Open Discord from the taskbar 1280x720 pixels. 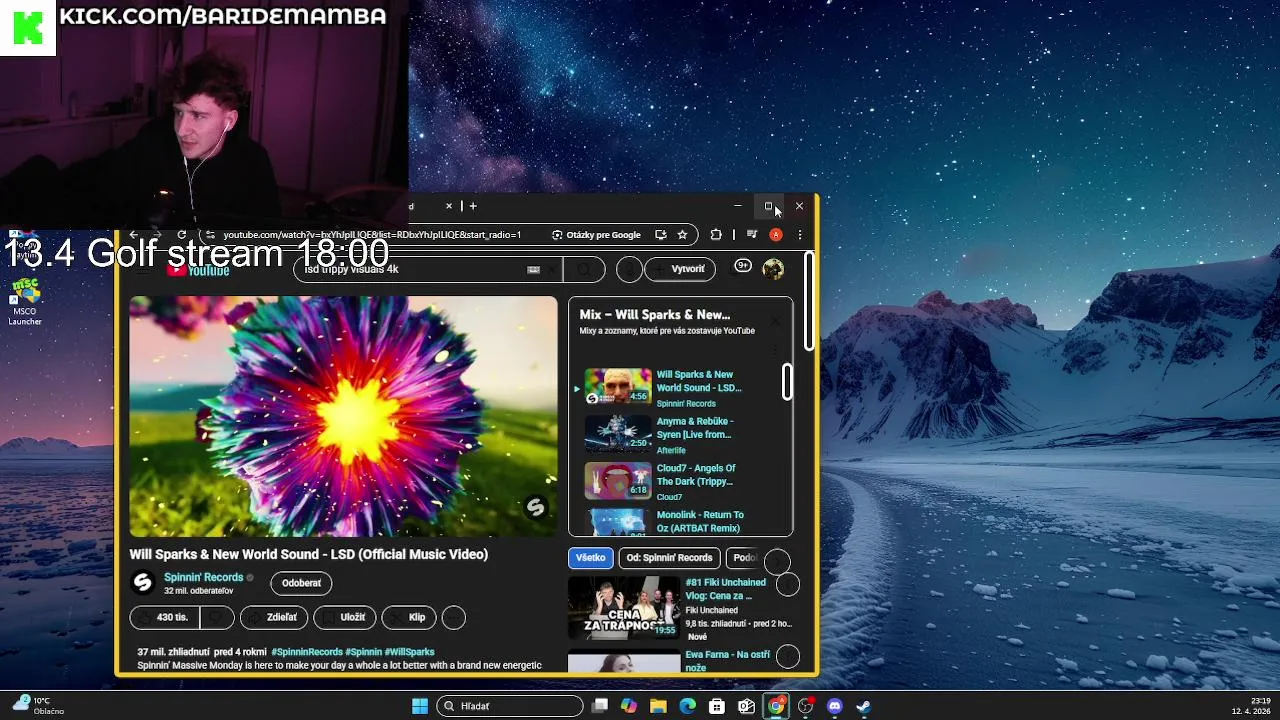coord(835,706)
